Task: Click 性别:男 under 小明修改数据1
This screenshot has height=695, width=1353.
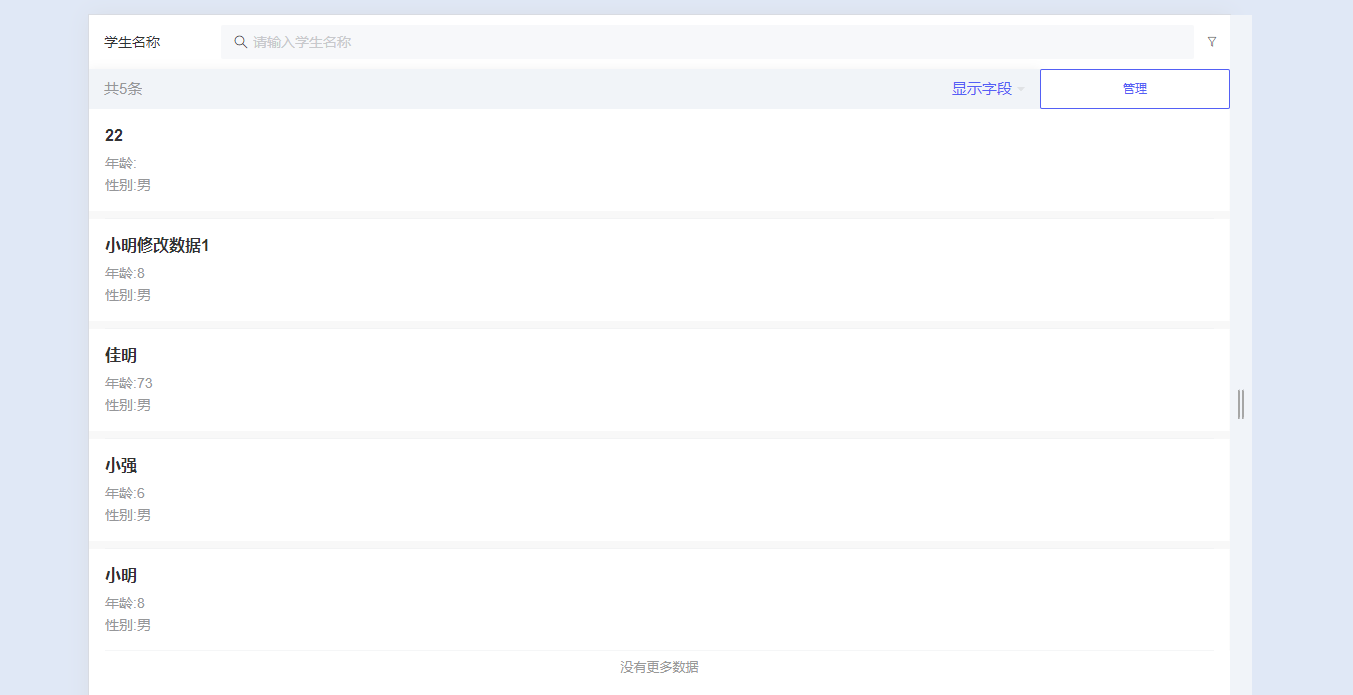Action: (128, 295)
